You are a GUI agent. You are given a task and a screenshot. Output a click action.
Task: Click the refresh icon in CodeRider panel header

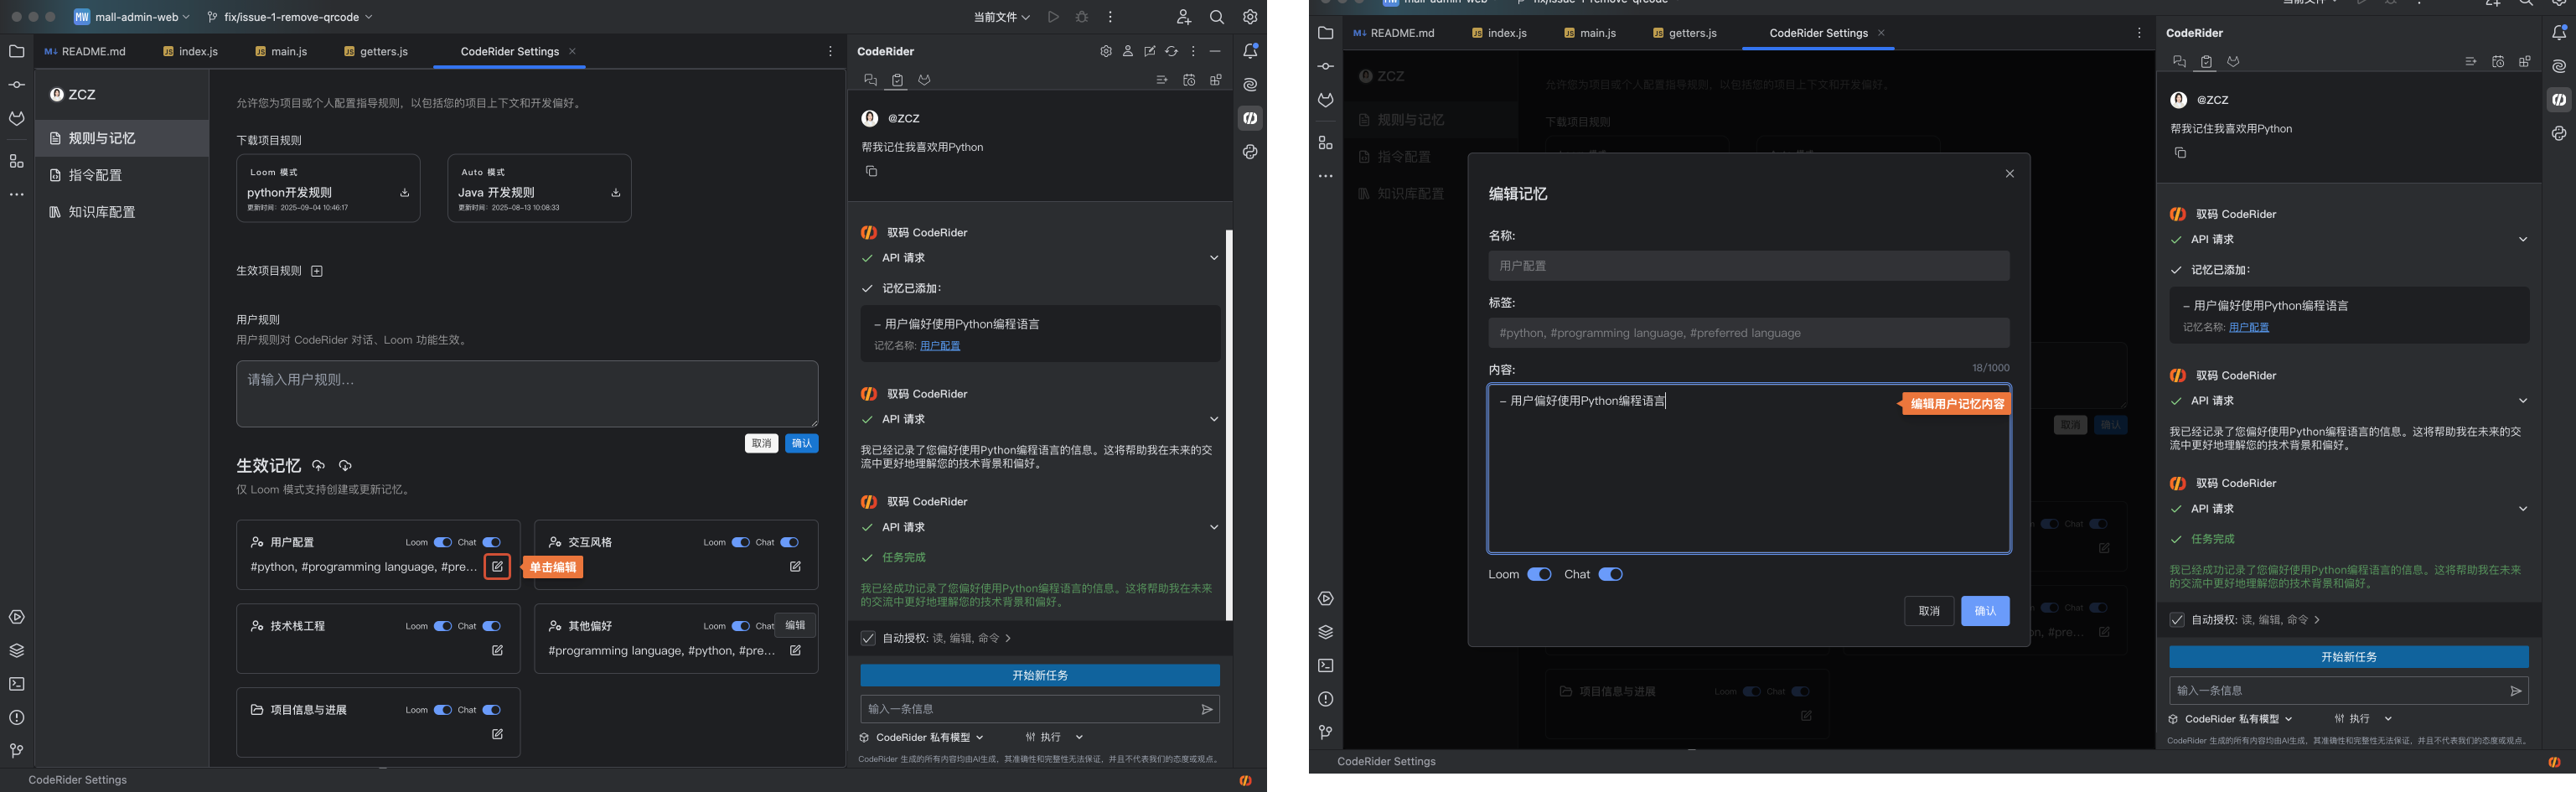point(1171,51)
